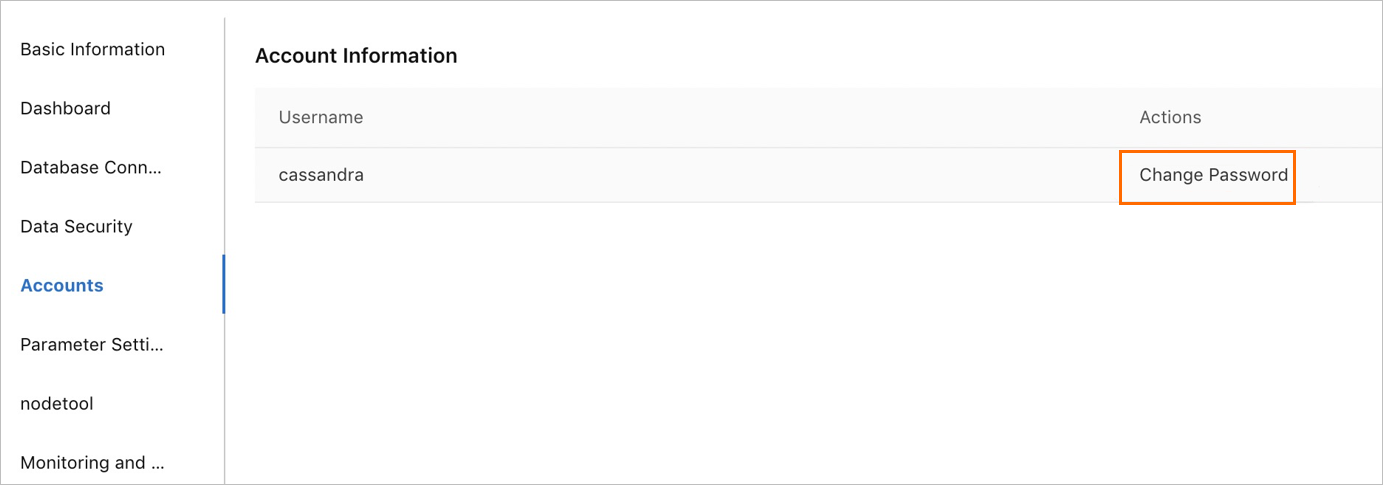Select the Accounts sidebar item

coord(62,285)
